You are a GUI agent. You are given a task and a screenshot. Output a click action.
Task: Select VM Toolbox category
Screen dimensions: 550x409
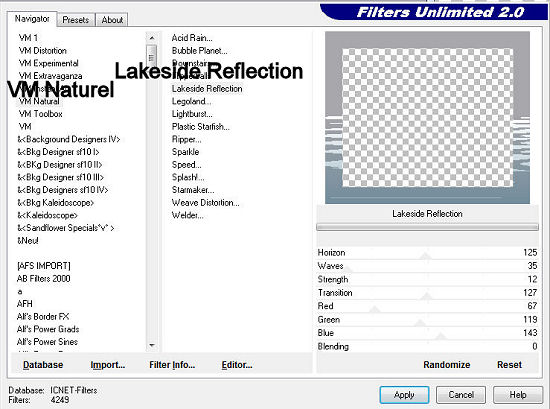click(x=41, y=114)
